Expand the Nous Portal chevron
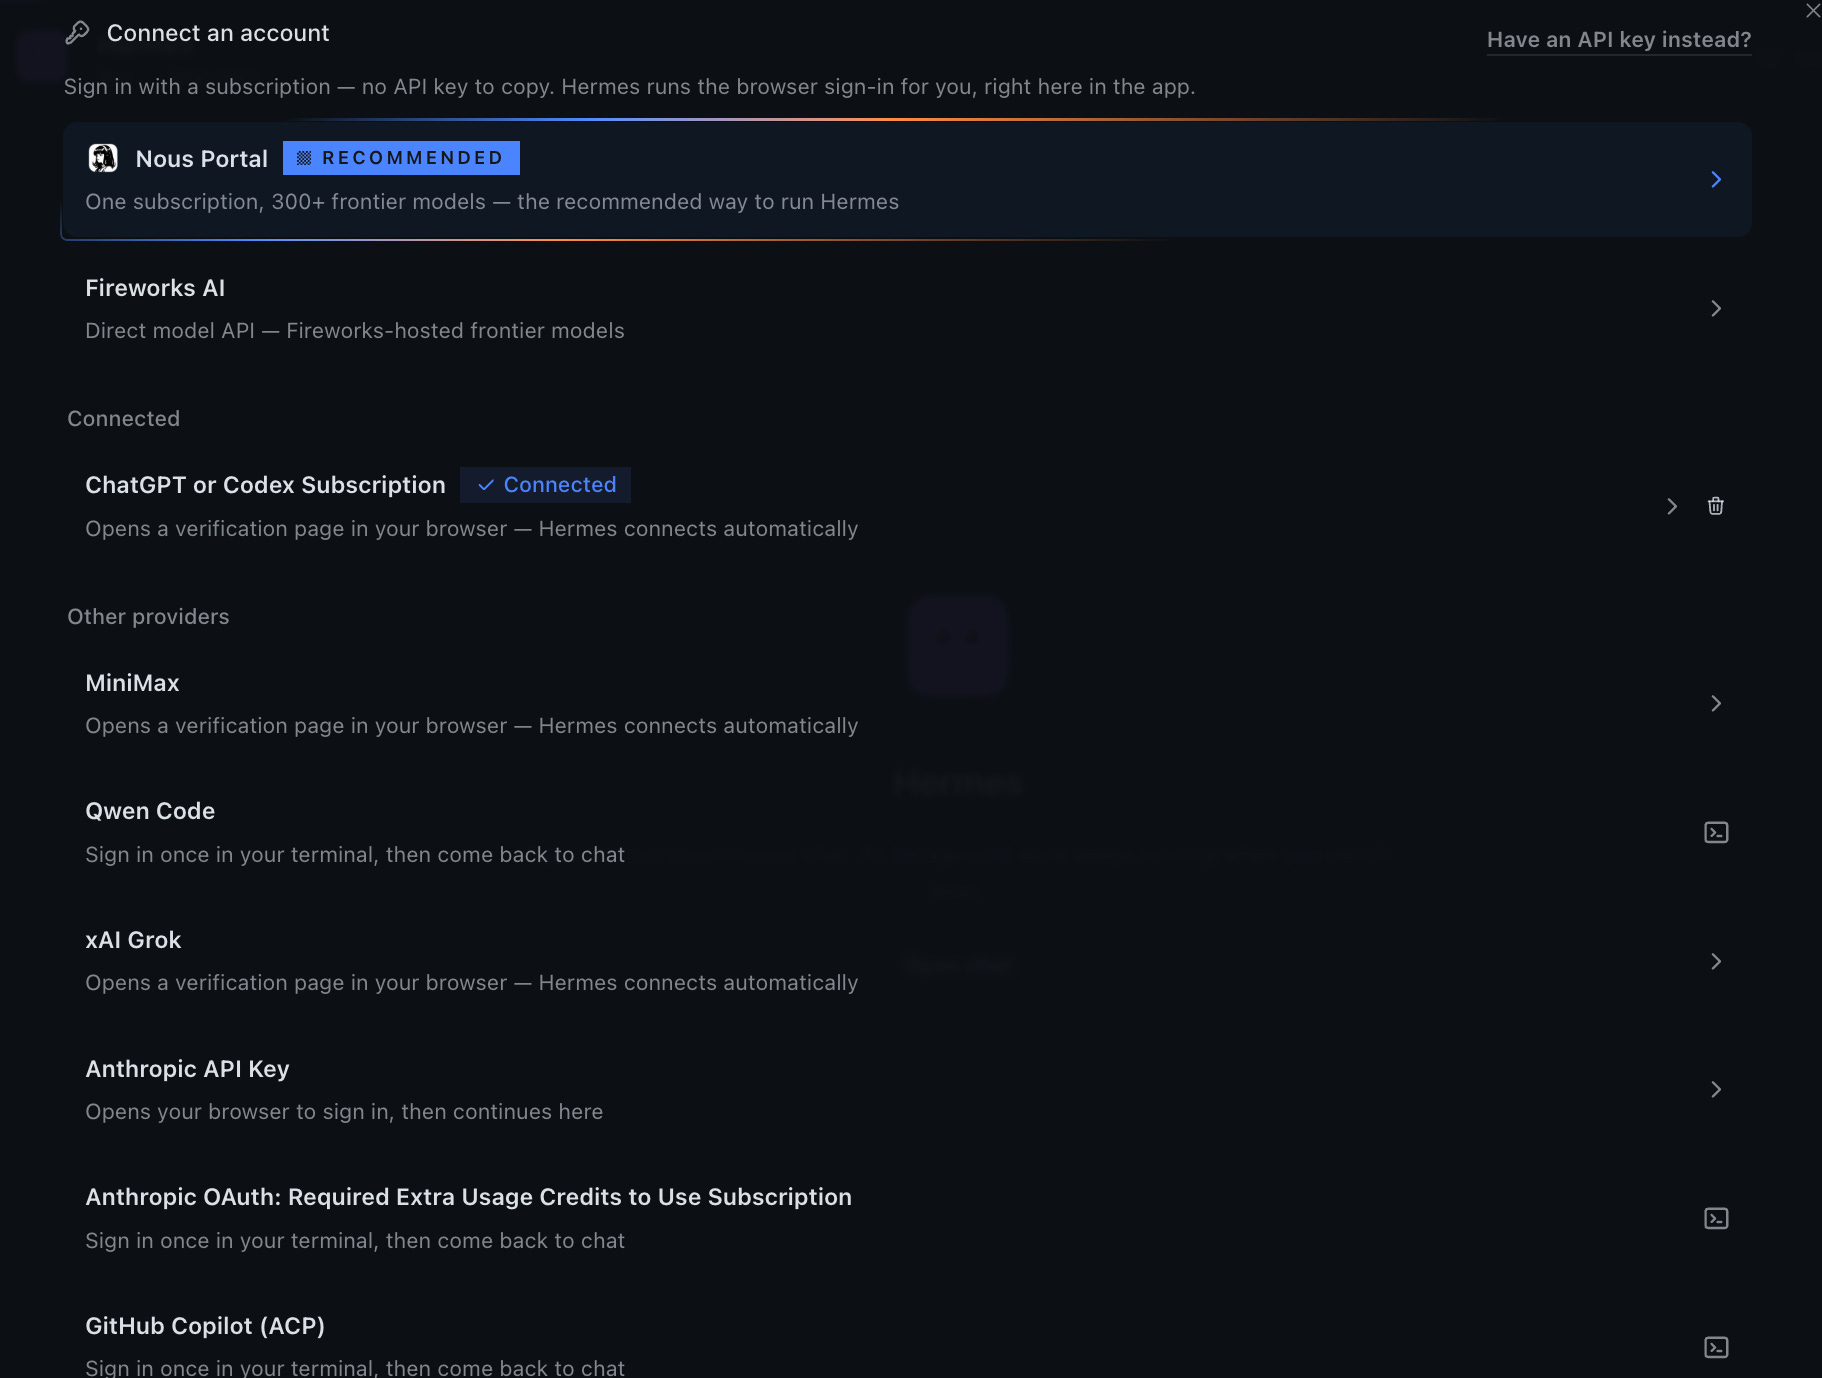 point(1716,180)
